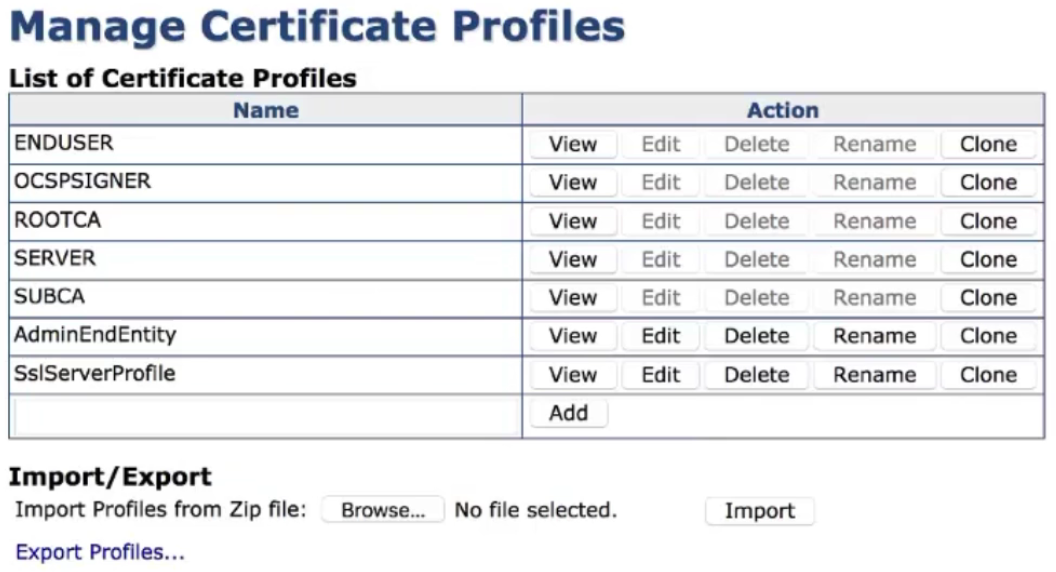Screen dimensions: 1056x572
Task: Clone the SUBCA profile
Action: pos(988,297)
